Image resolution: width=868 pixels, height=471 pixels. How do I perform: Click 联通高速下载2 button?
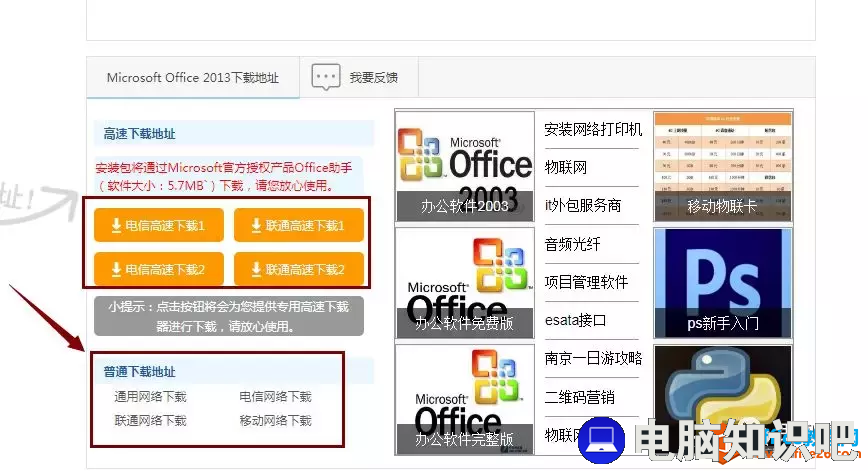299,270
